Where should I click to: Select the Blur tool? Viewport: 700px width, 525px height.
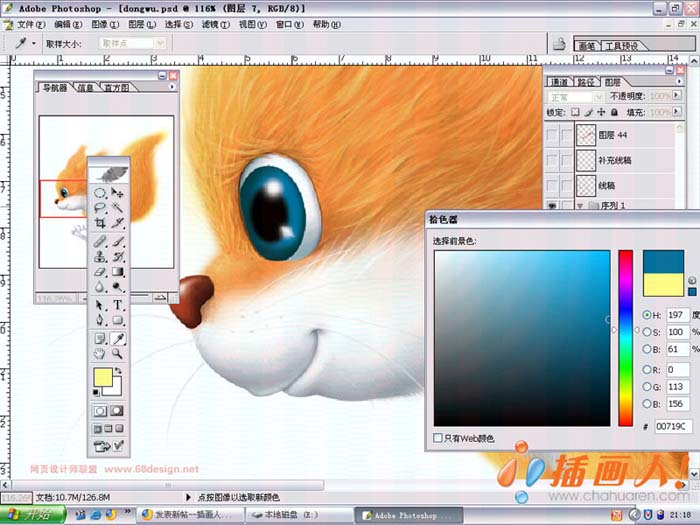[100, 286]
